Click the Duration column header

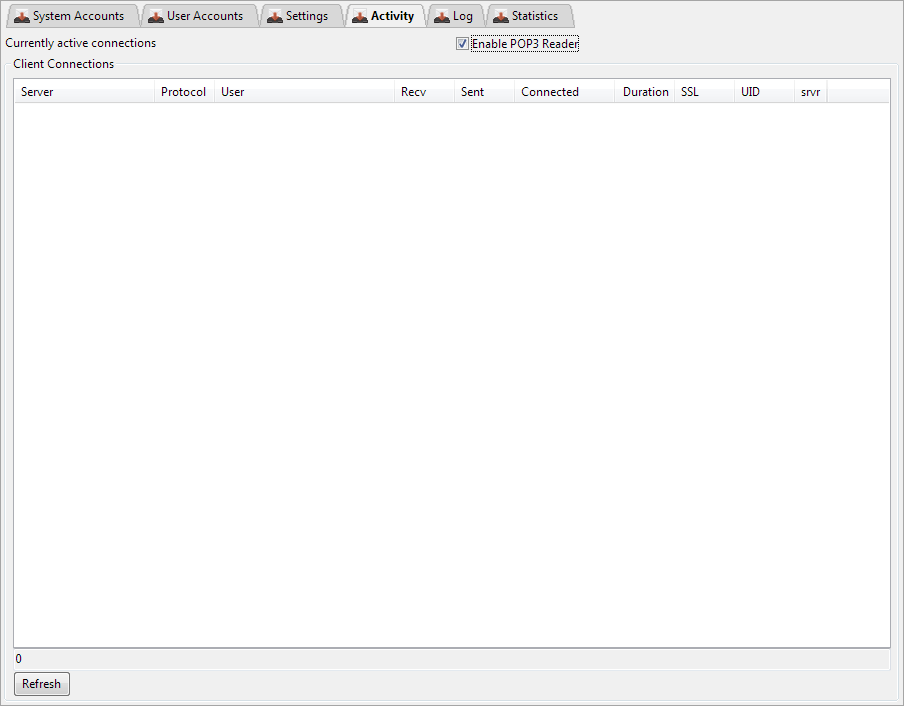(x=645, y=92)
